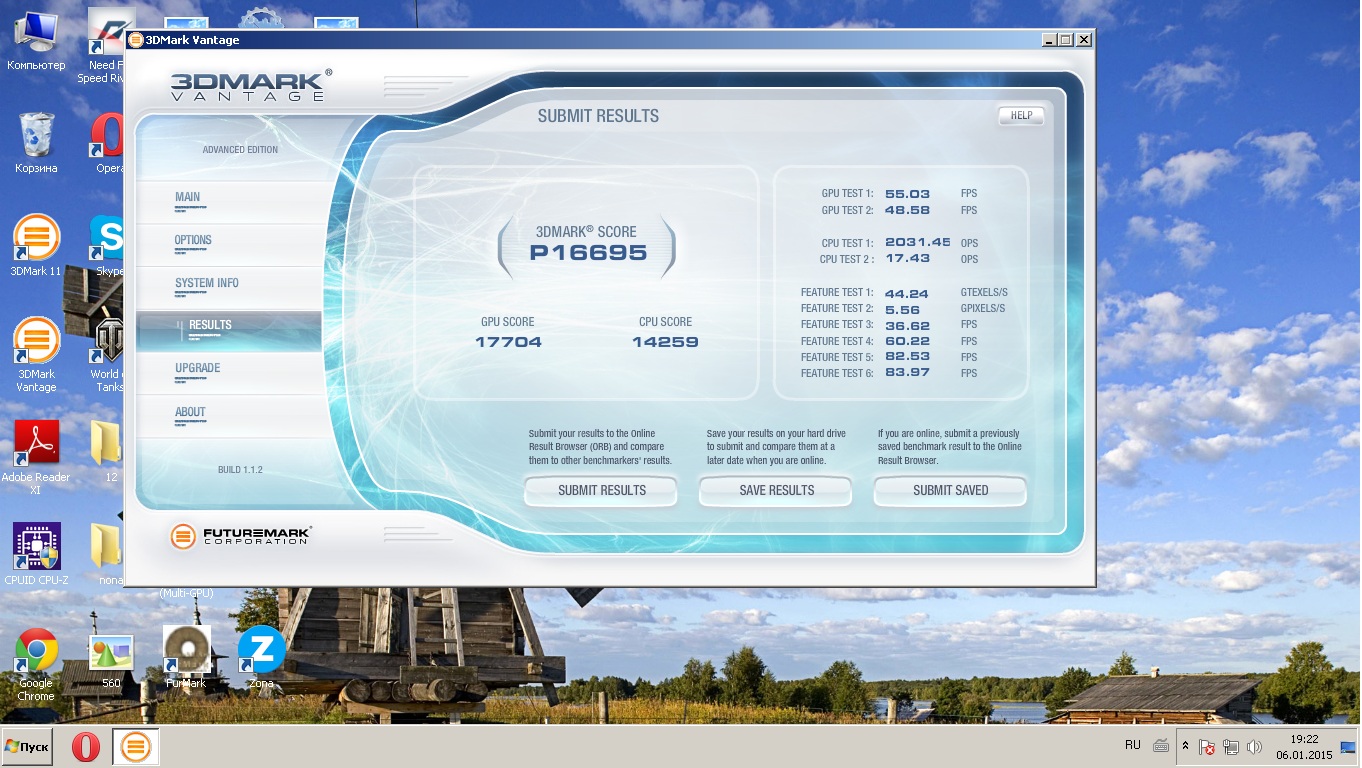
Task: Minimize the 3DMark Vantage window
Action: [1048, 40]
